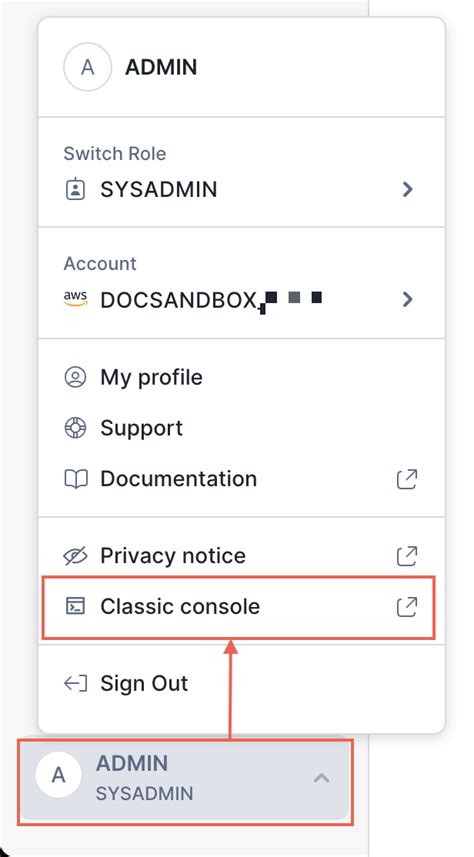Expand the Switch Role chevron next to SYSADMIN

click(407, 190)
